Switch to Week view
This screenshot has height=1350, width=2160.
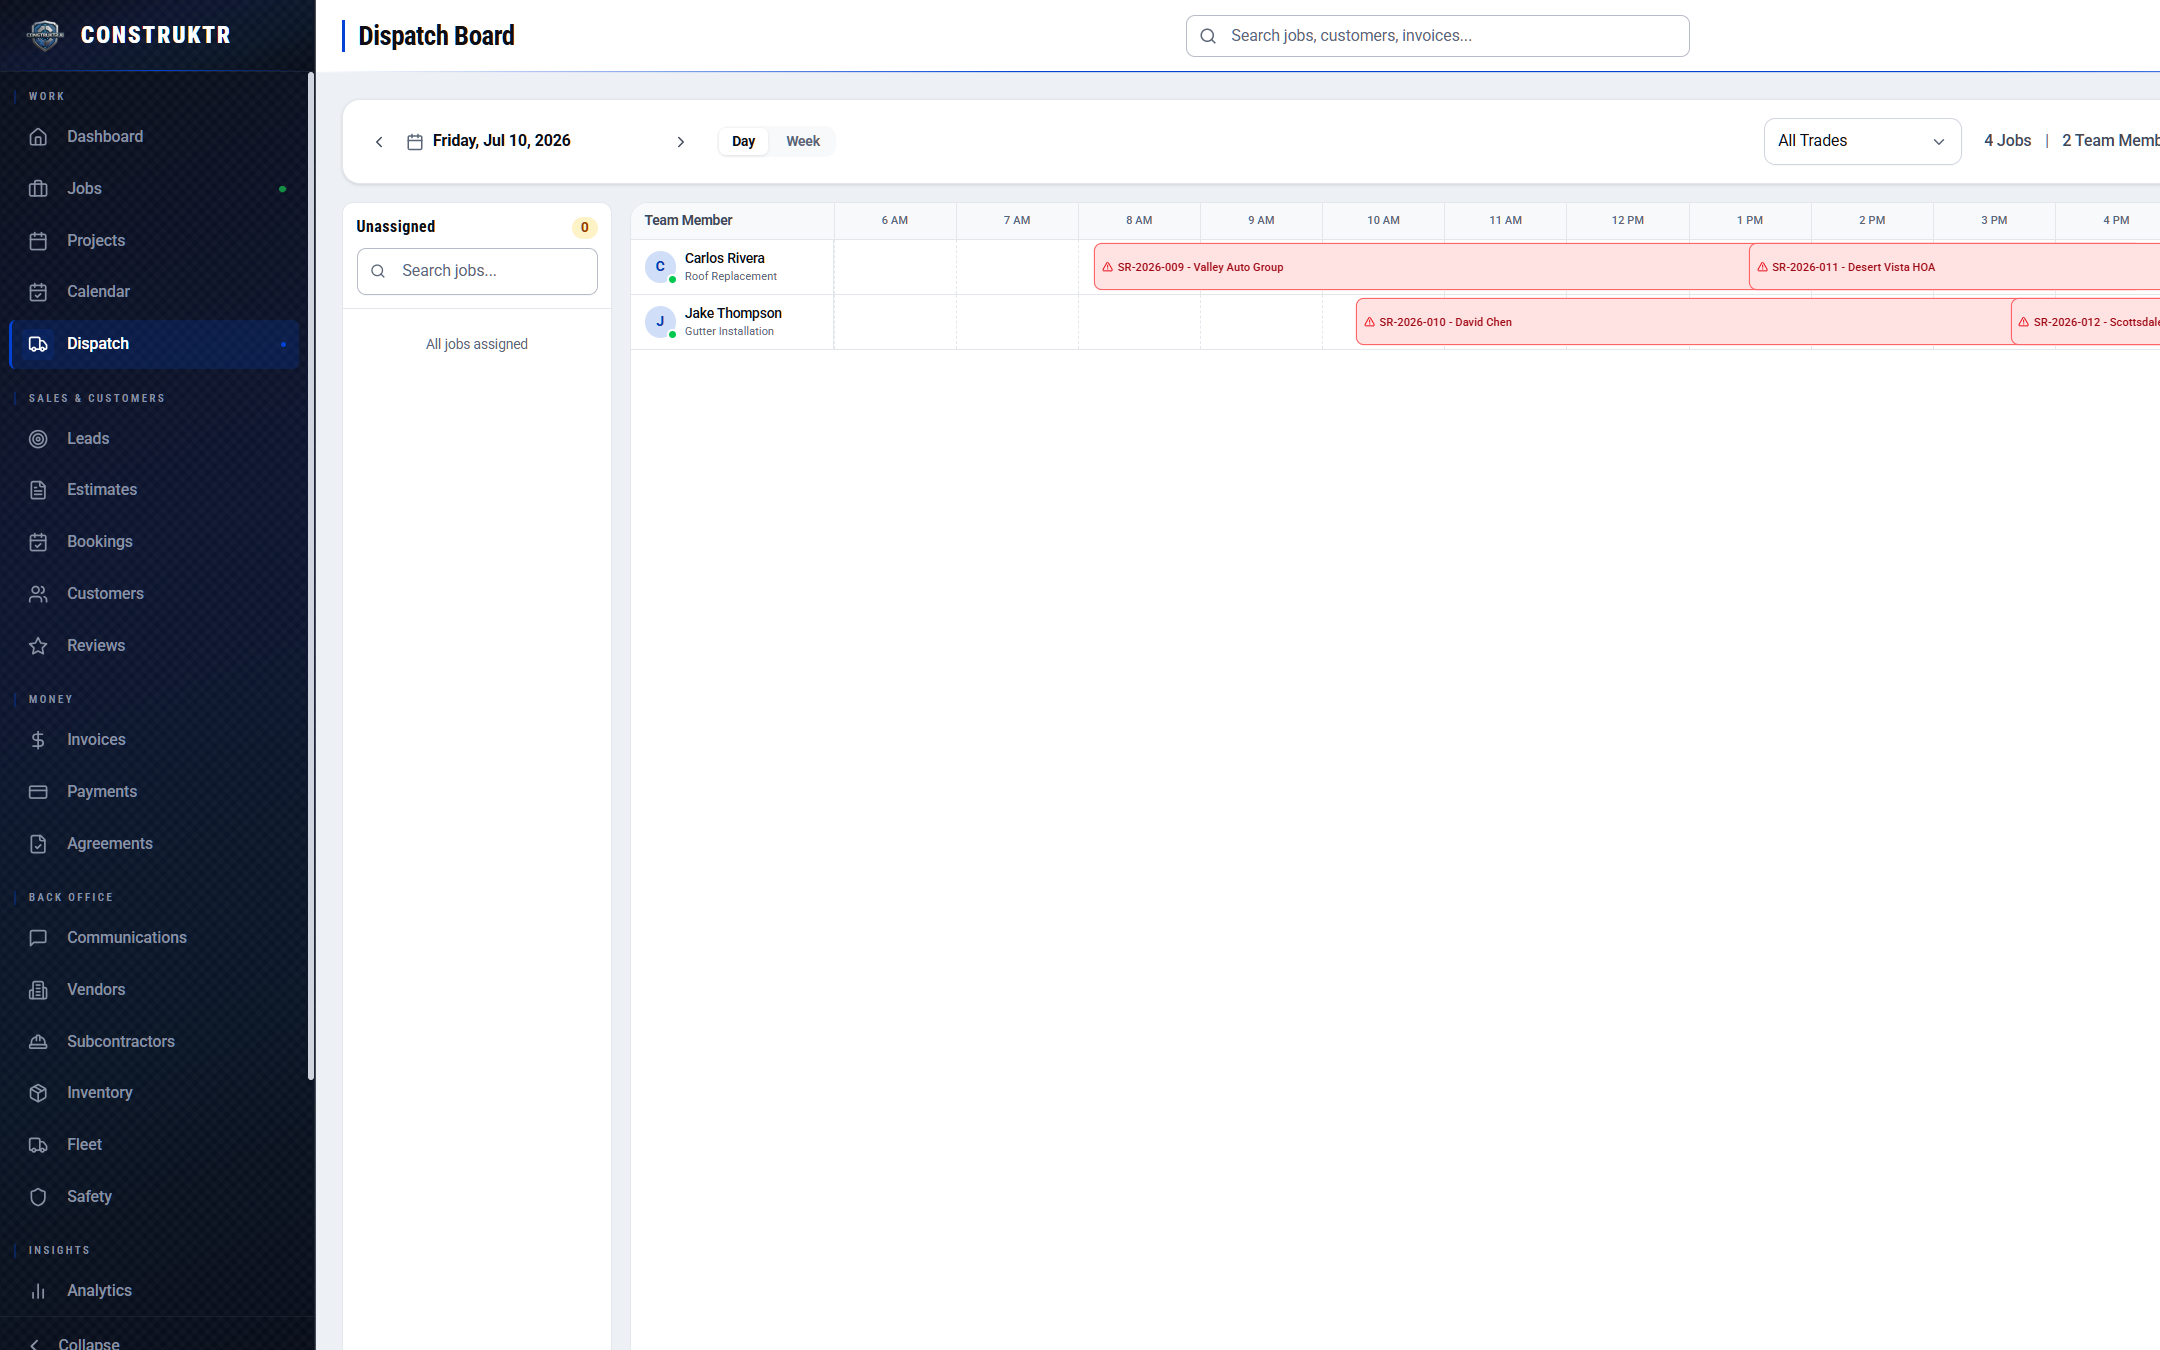pos(803,141)
